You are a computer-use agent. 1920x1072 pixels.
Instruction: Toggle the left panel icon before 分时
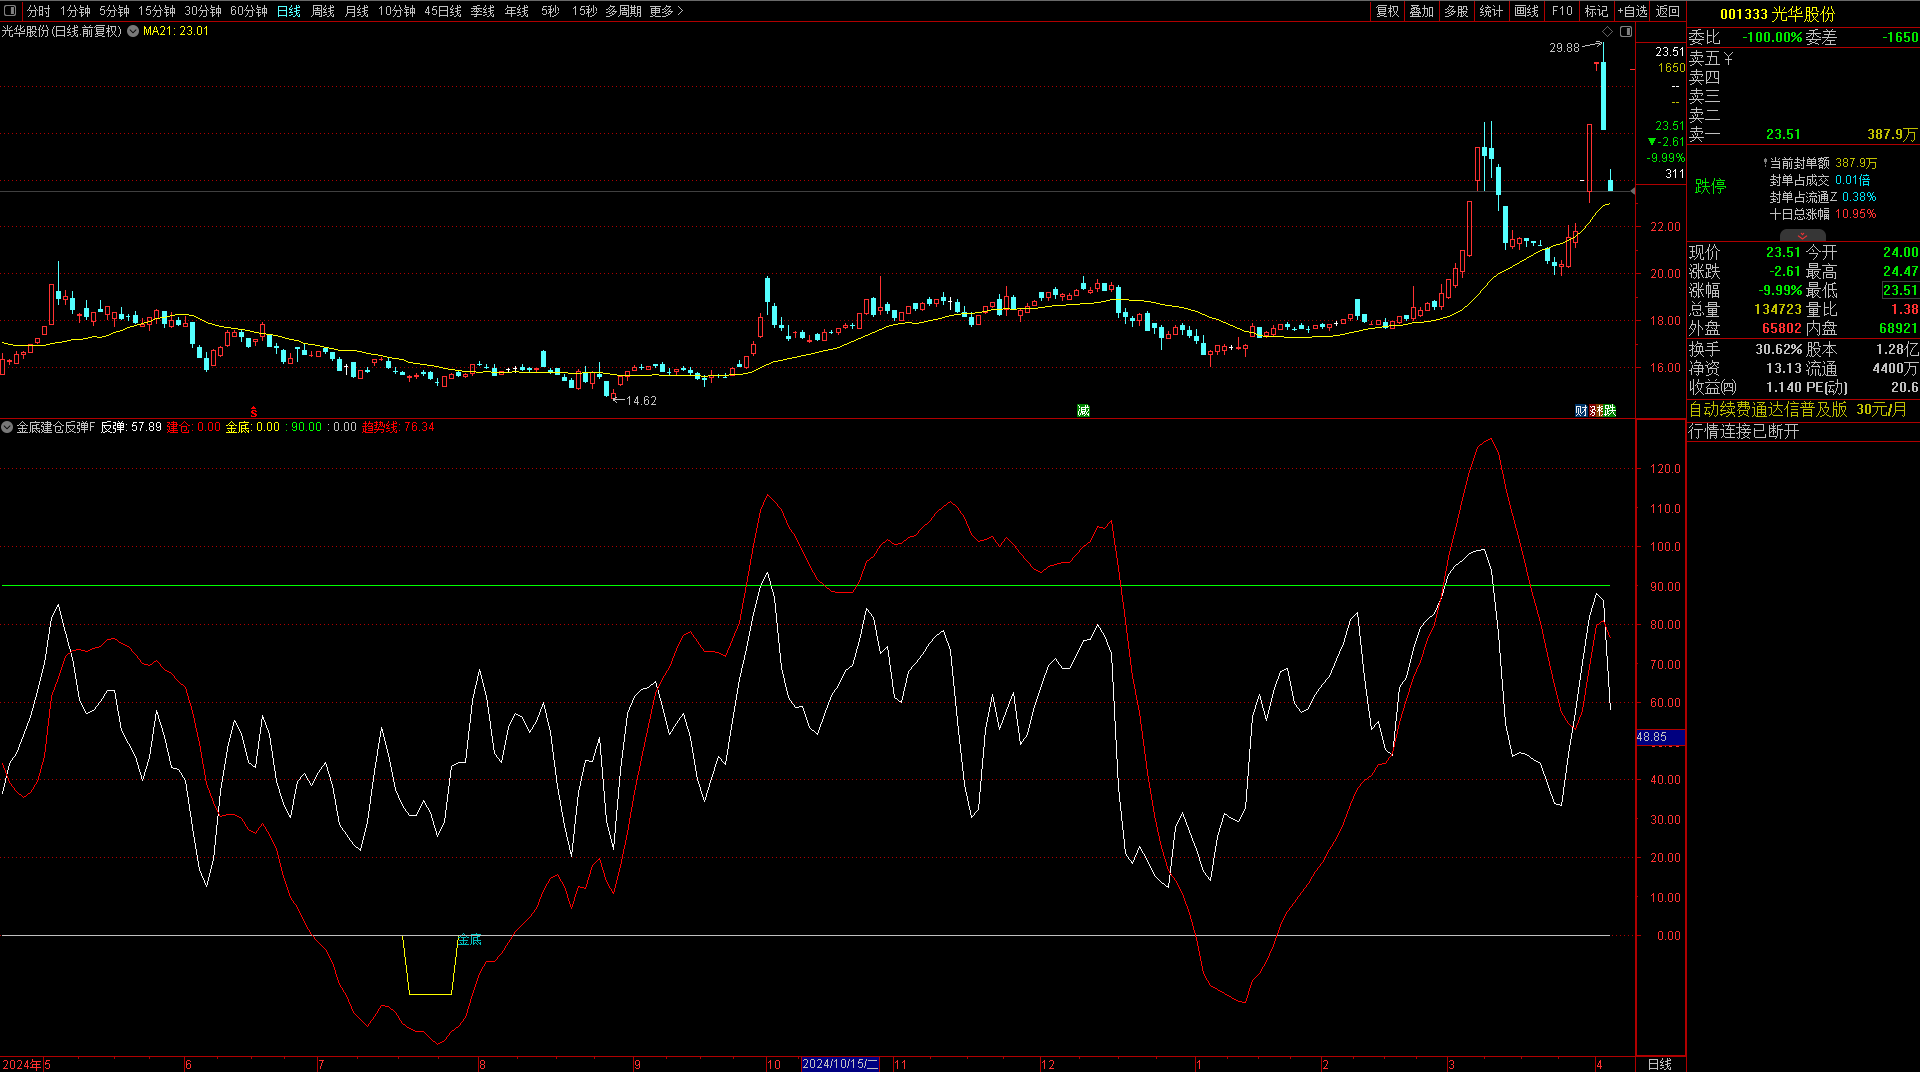coord(11,11)
